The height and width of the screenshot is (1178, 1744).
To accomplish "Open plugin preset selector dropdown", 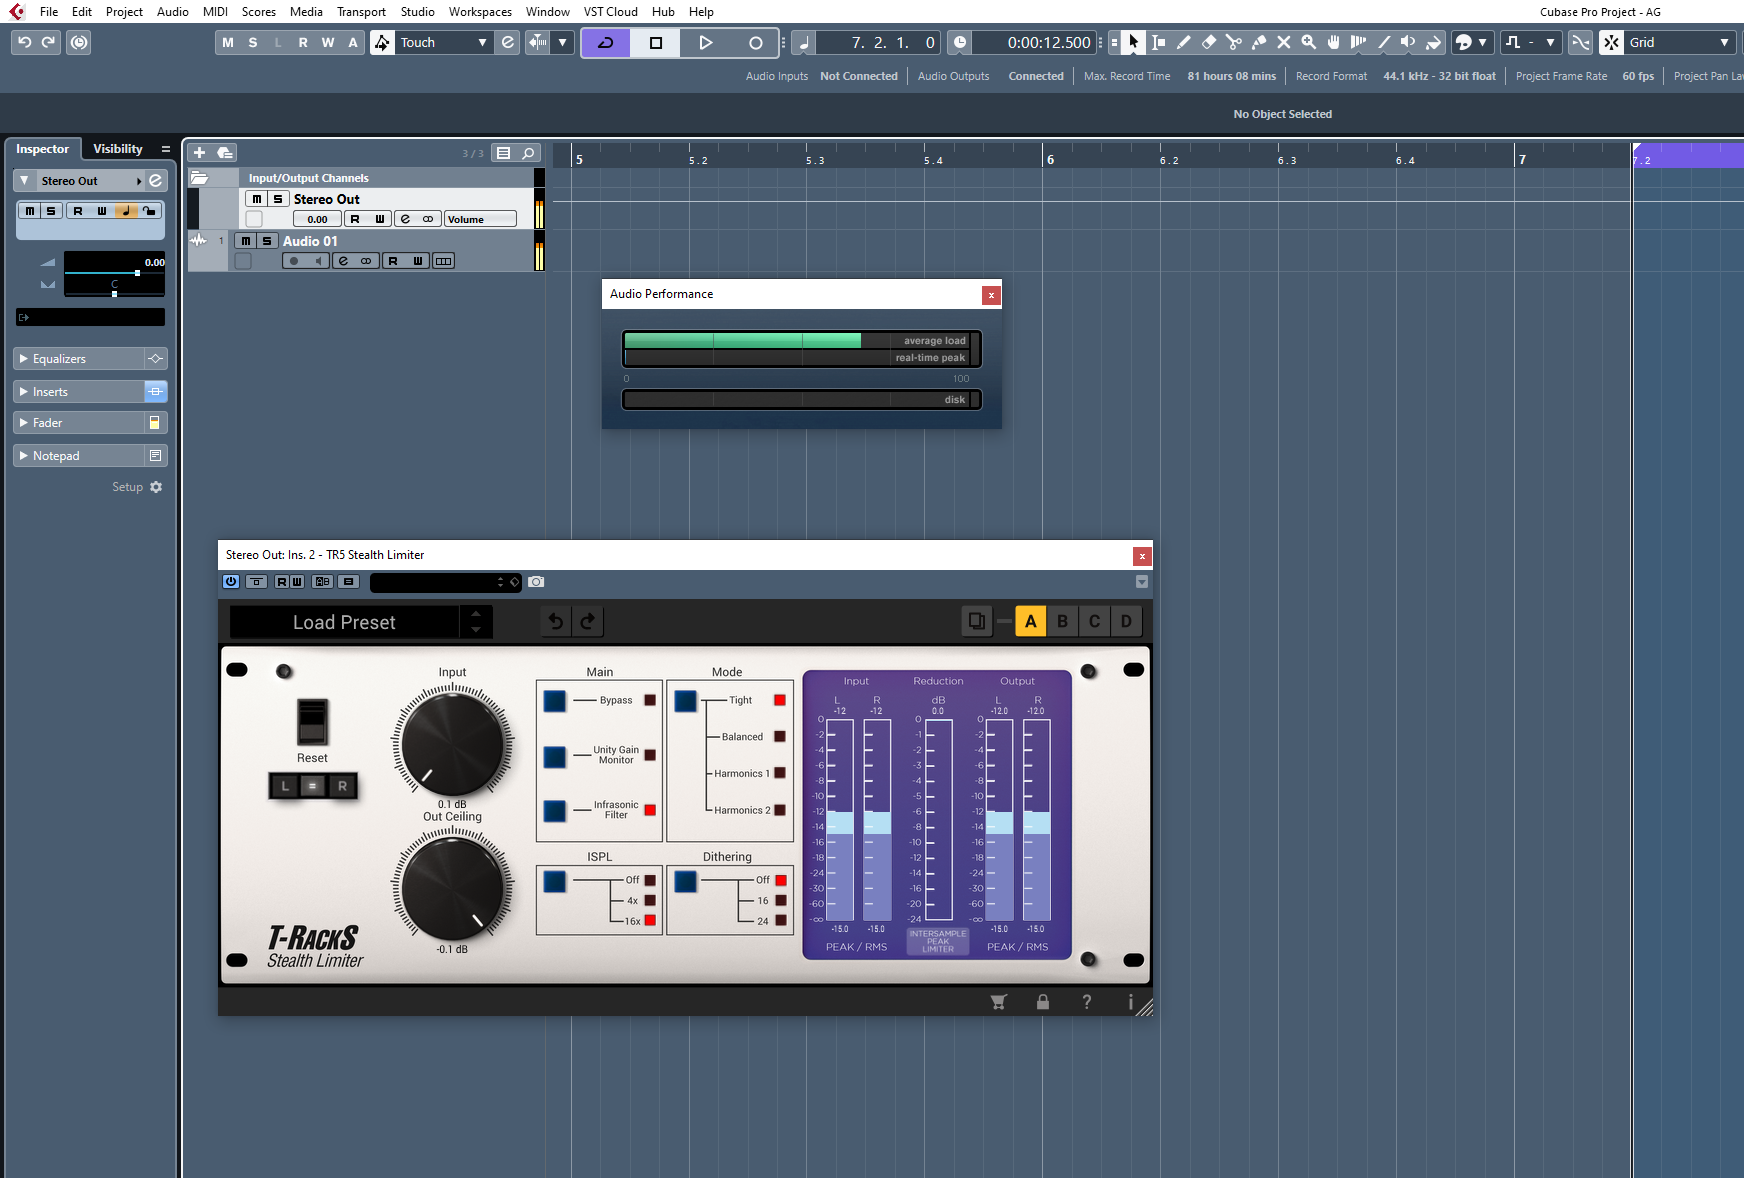I will (x=446, y=582).
